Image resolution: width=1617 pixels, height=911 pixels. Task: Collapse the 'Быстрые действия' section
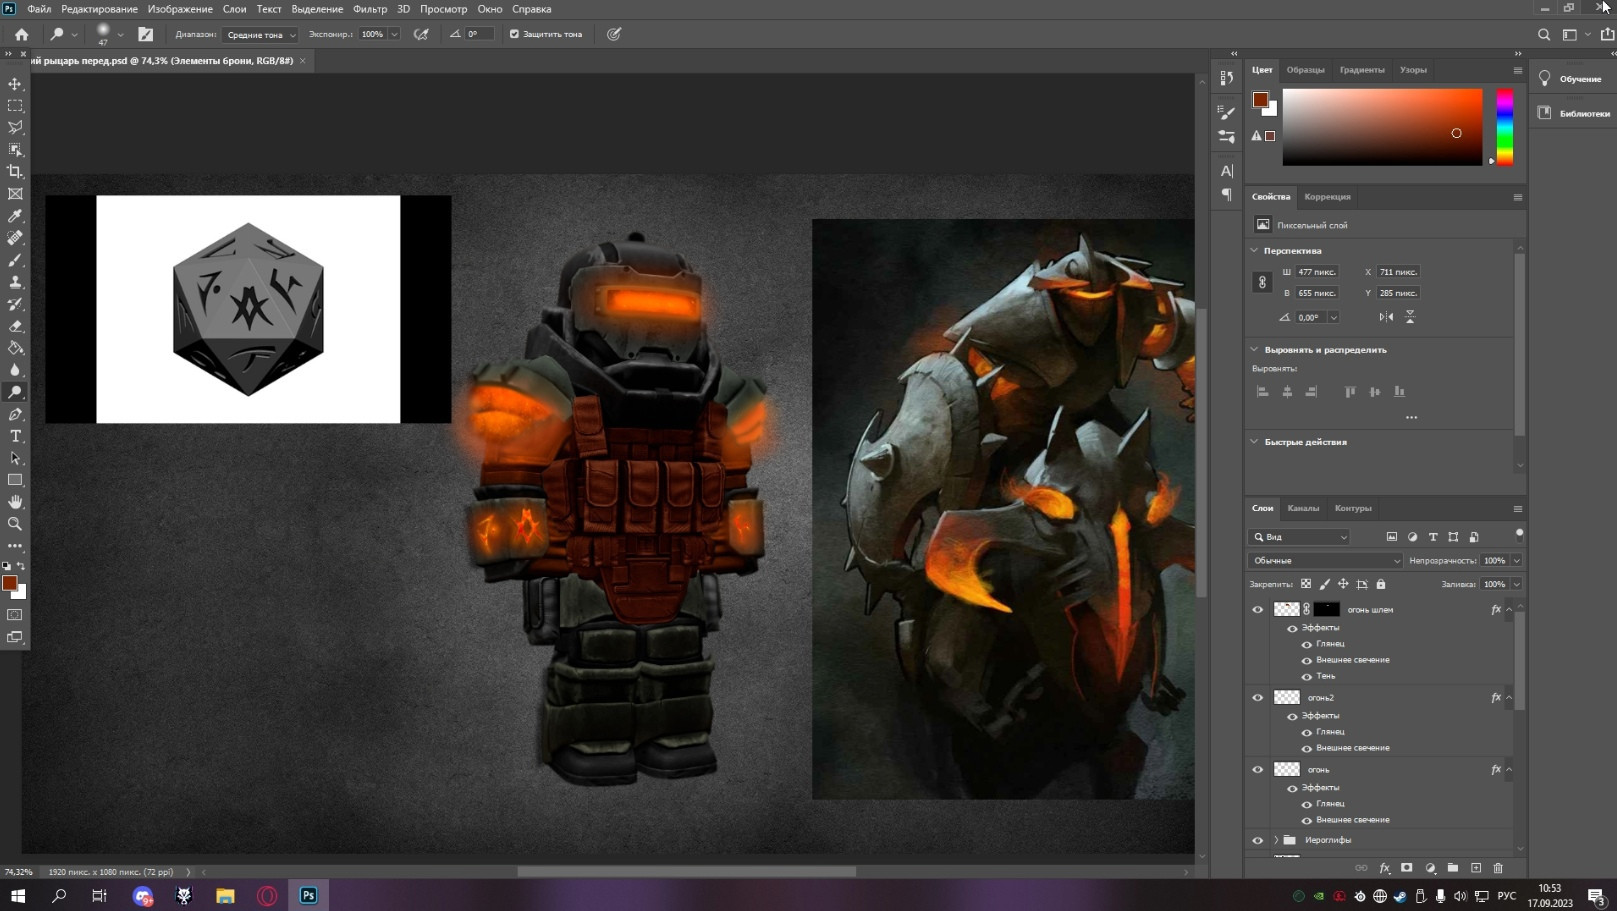coord(1254,441)
